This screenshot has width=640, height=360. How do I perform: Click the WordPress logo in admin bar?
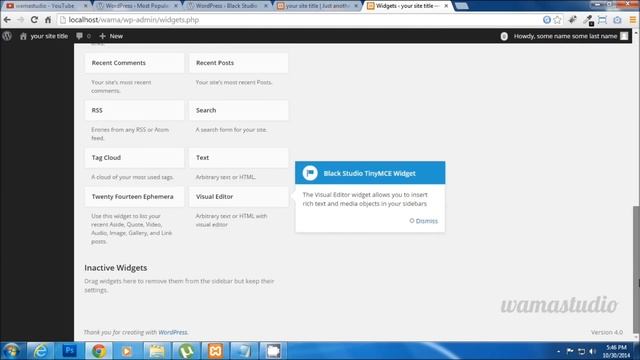7,36
